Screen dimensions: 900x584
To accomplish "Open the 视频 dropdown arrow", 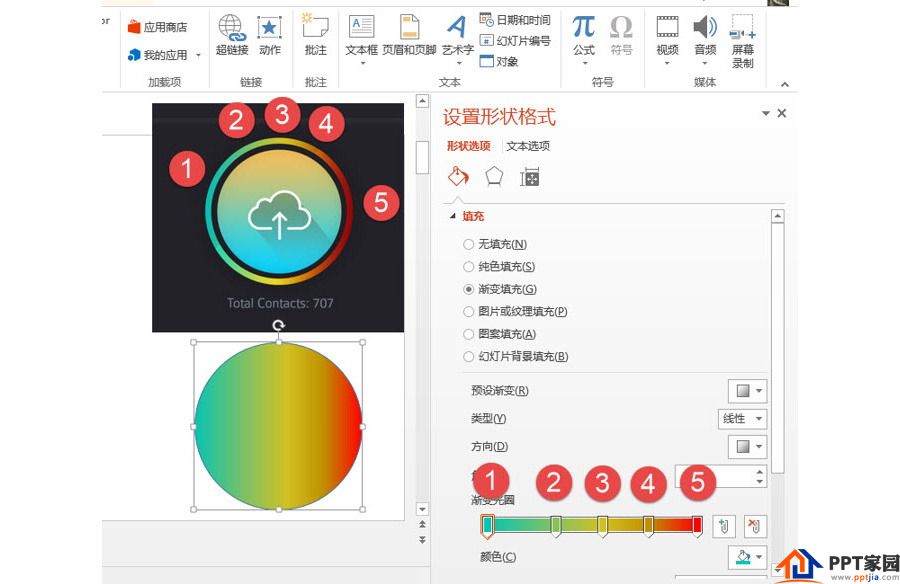I will point(667,63).
